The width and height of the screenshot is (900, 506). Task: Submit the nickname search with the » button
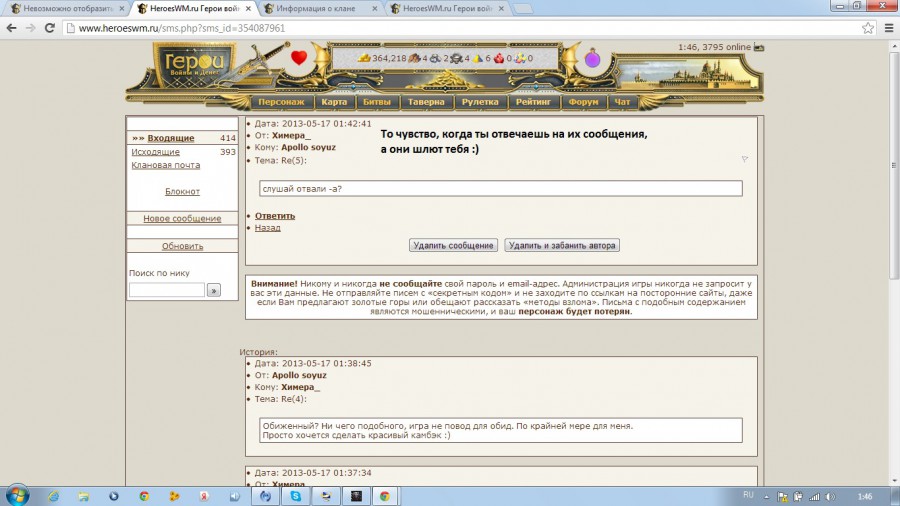(214, 290)
